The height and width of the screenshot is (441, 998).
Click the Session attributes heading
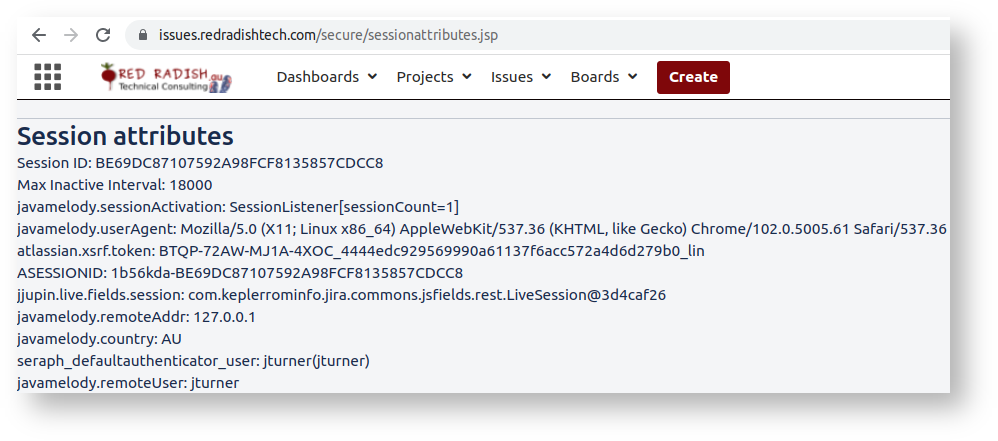point(125,136)
